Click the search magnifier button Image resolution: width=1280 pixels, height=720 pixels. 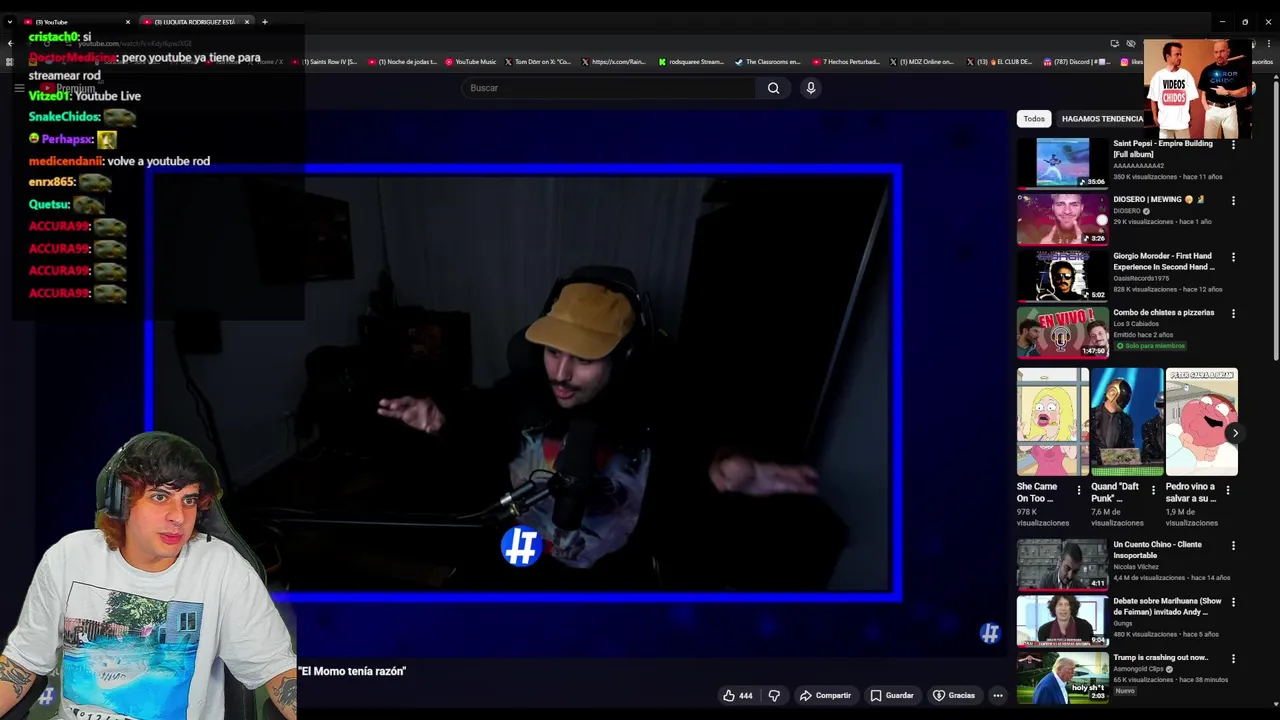[x=773, y=88]
